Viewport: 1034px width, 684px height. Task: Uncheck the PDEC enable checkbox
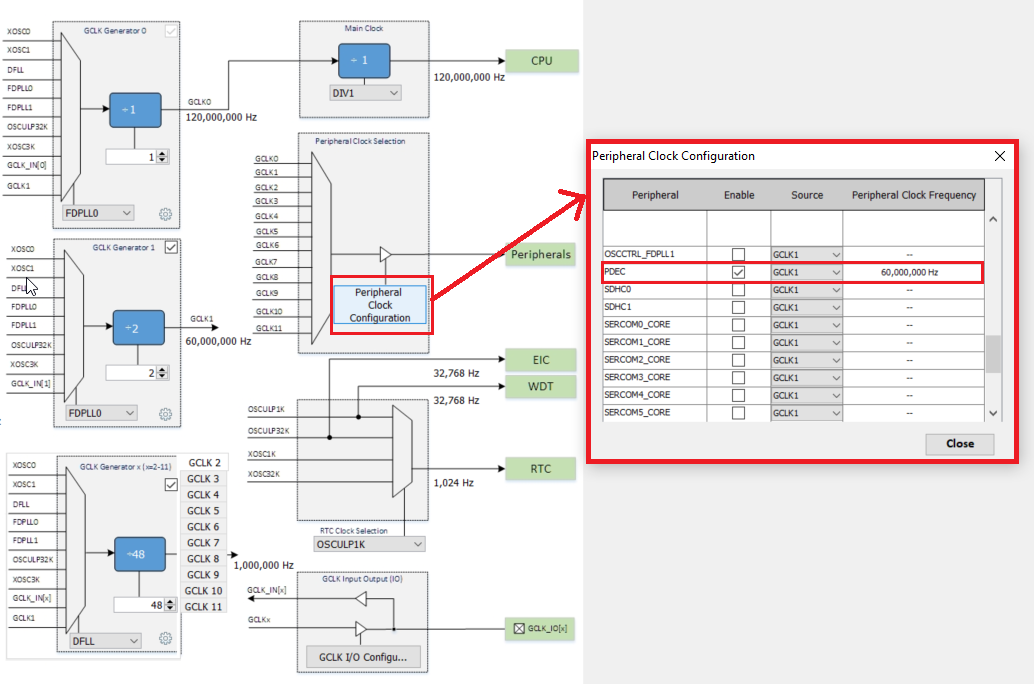coord(738,272)
